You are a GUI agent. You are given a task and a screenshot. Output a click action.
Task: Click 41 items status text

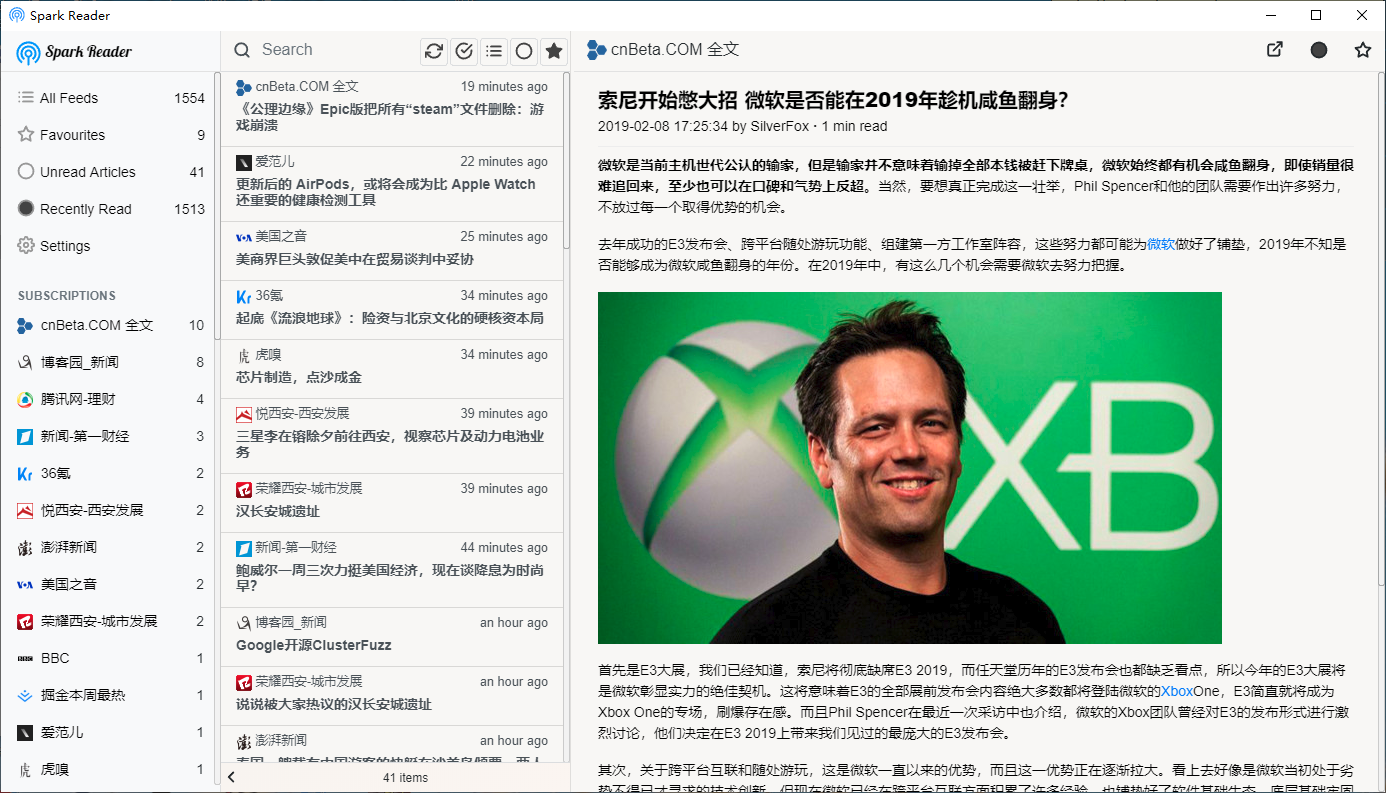click(405, 777)
